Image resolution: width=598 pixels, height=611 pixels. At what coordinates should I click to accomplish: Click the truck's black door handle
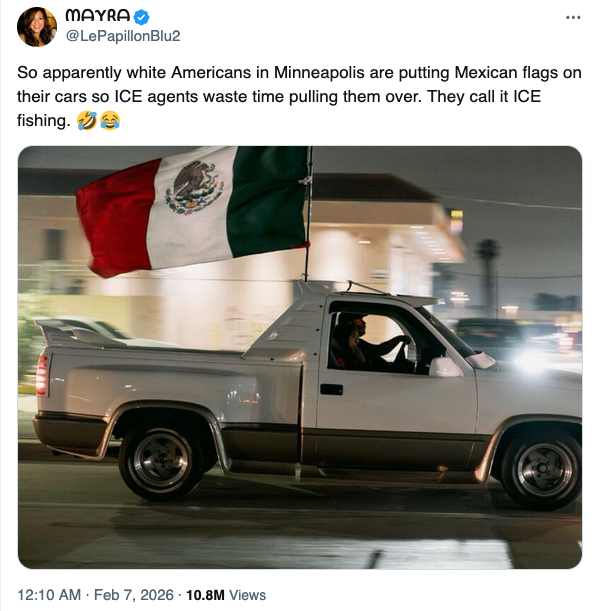pos(332,389)
